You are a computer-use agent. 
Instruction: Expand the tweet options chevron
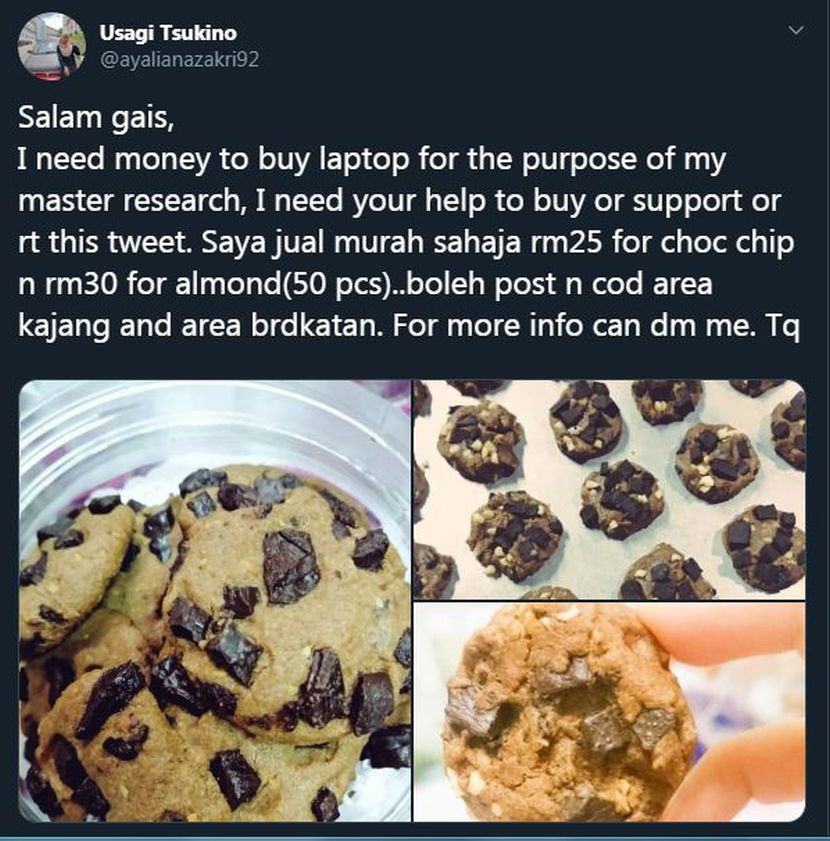pos(796,30)
